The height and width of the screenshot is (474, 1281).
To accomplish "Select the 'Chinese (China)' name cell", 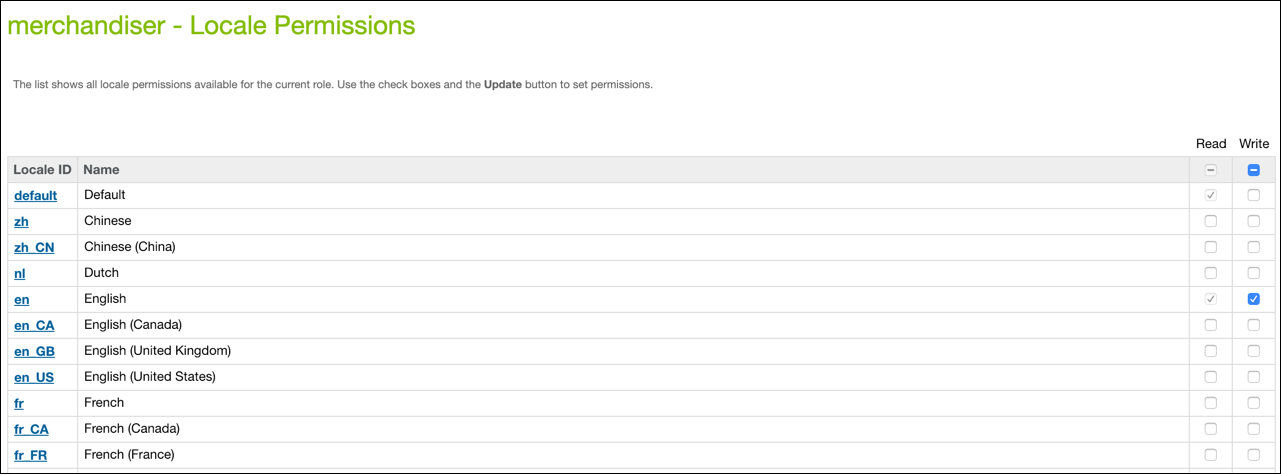I will coord(634,247).
